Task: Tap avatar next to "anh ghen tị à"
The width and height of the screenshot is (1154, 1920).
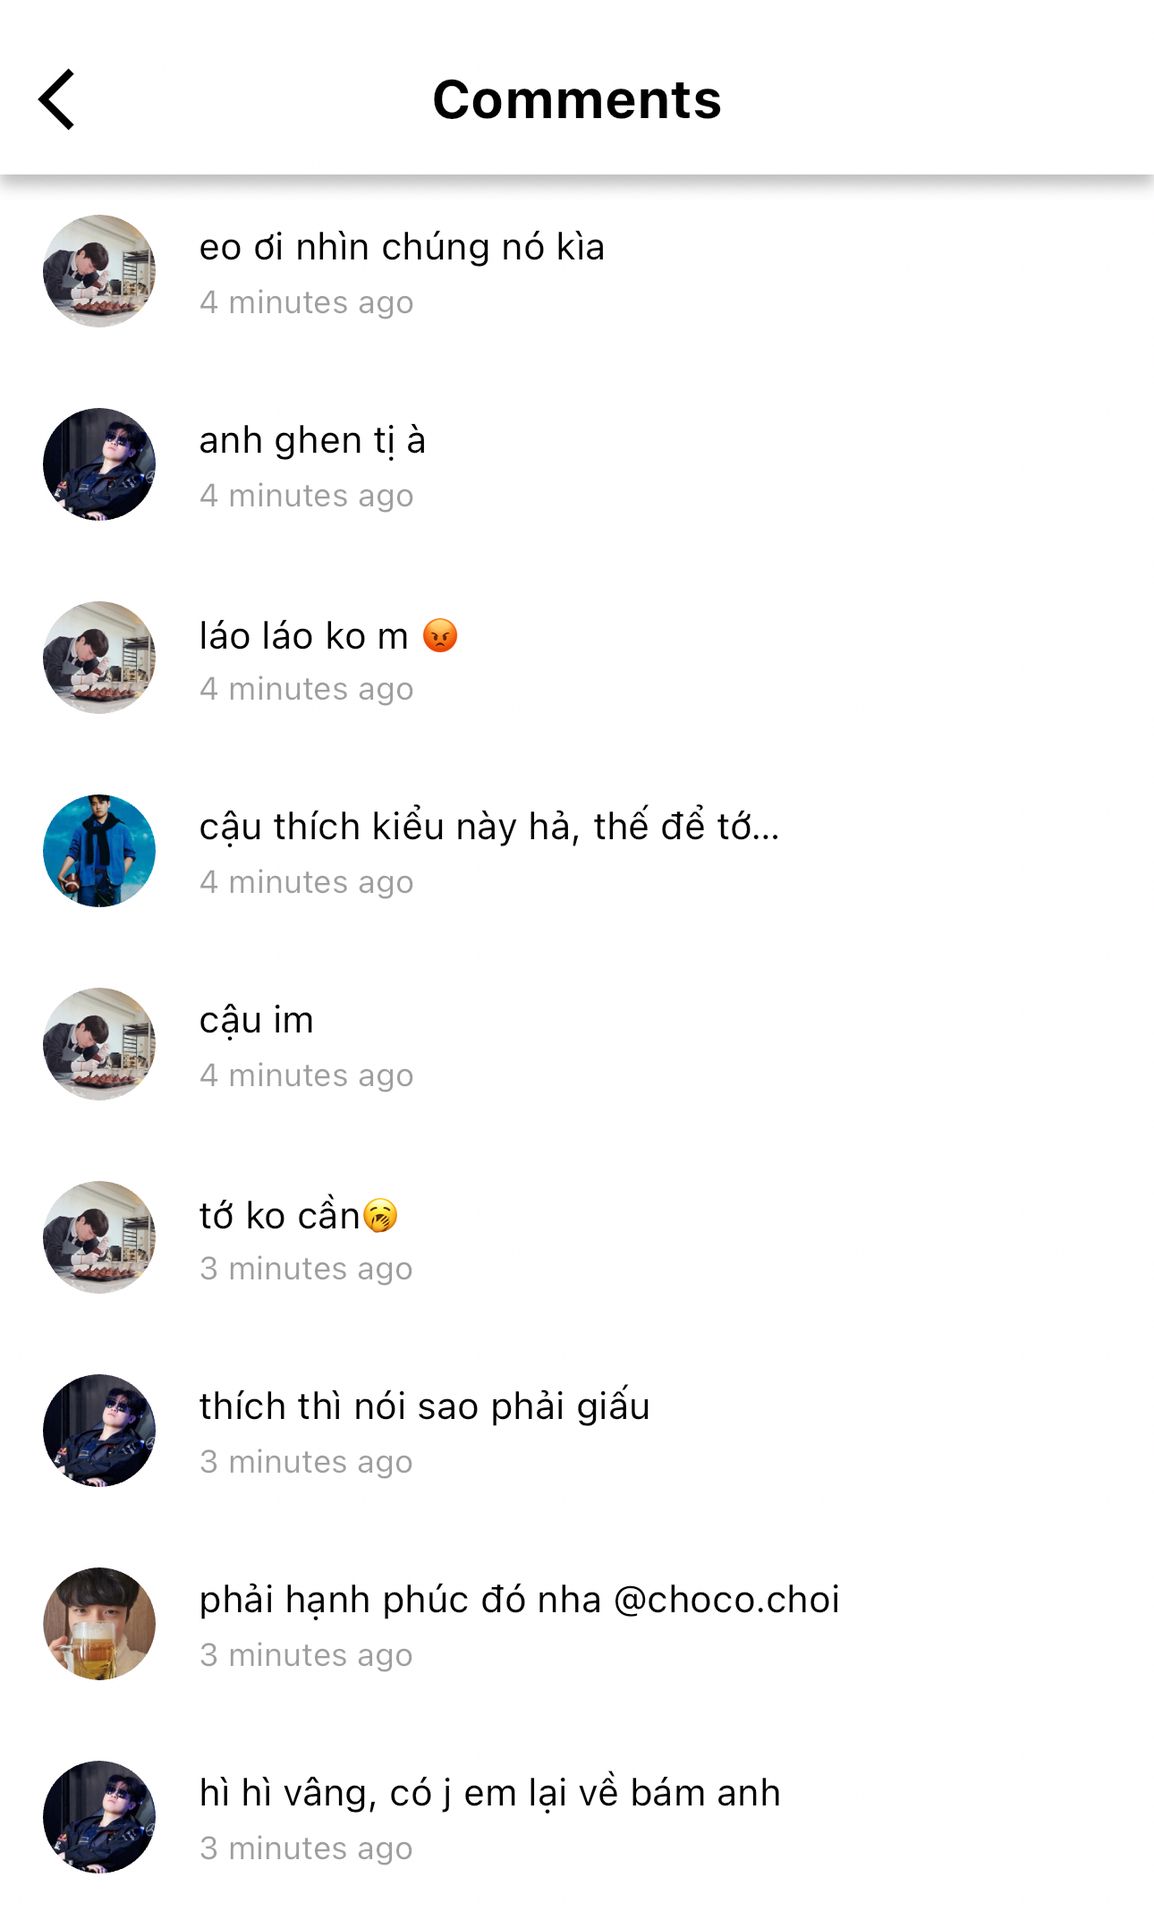Action: pyautogui.click(x=99, y=464)
